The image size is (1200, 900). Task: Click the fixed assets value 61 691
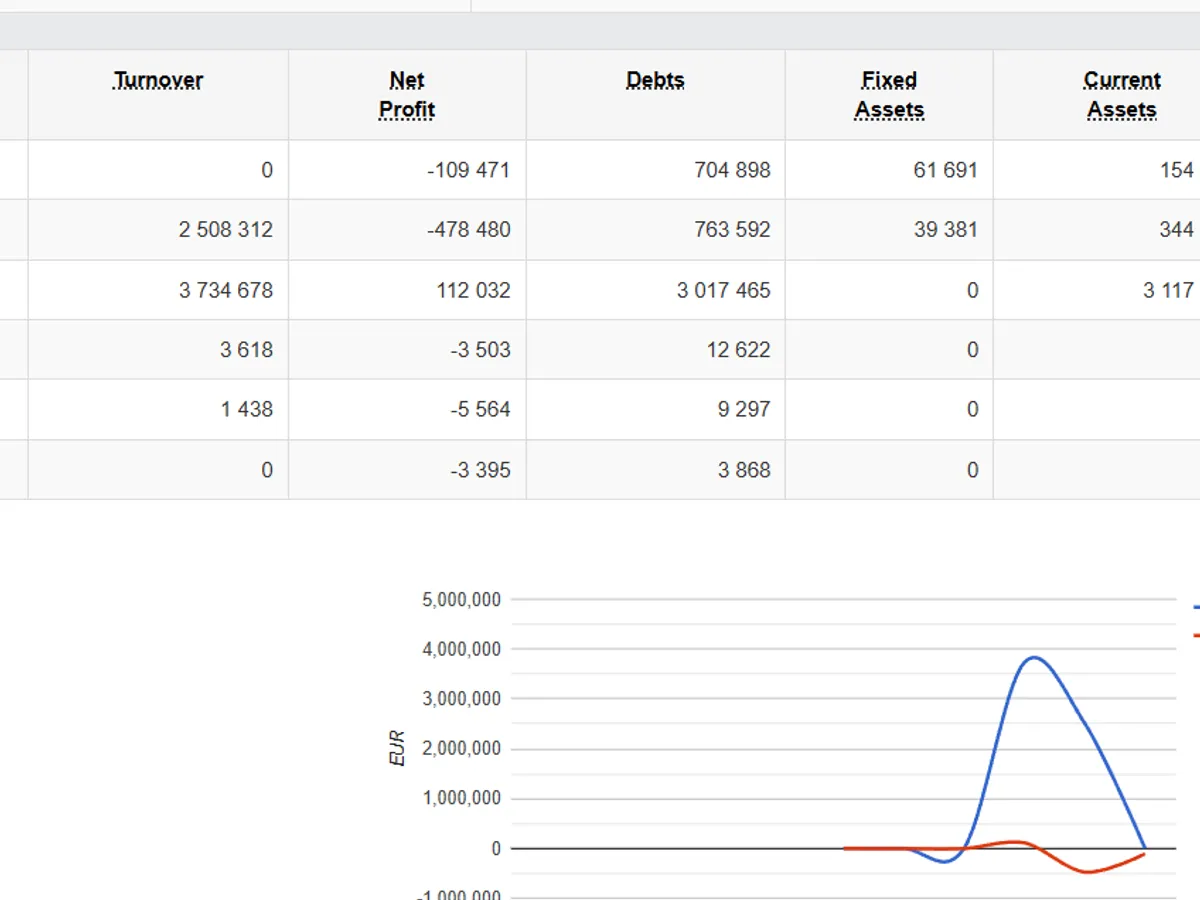[x=945, y=170]
